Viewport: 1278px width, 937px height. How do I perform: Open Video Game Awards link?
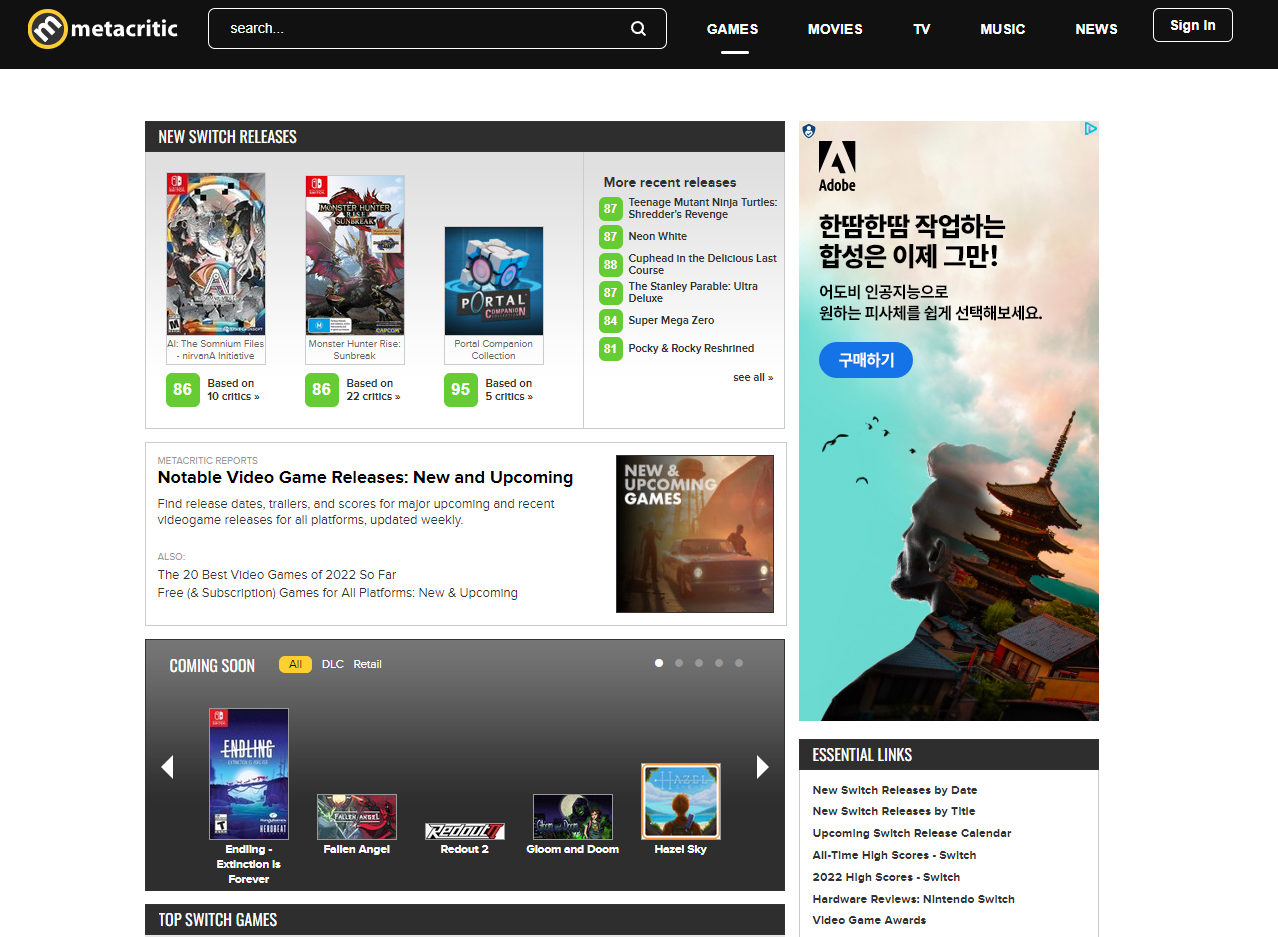[x=869, y=920]
